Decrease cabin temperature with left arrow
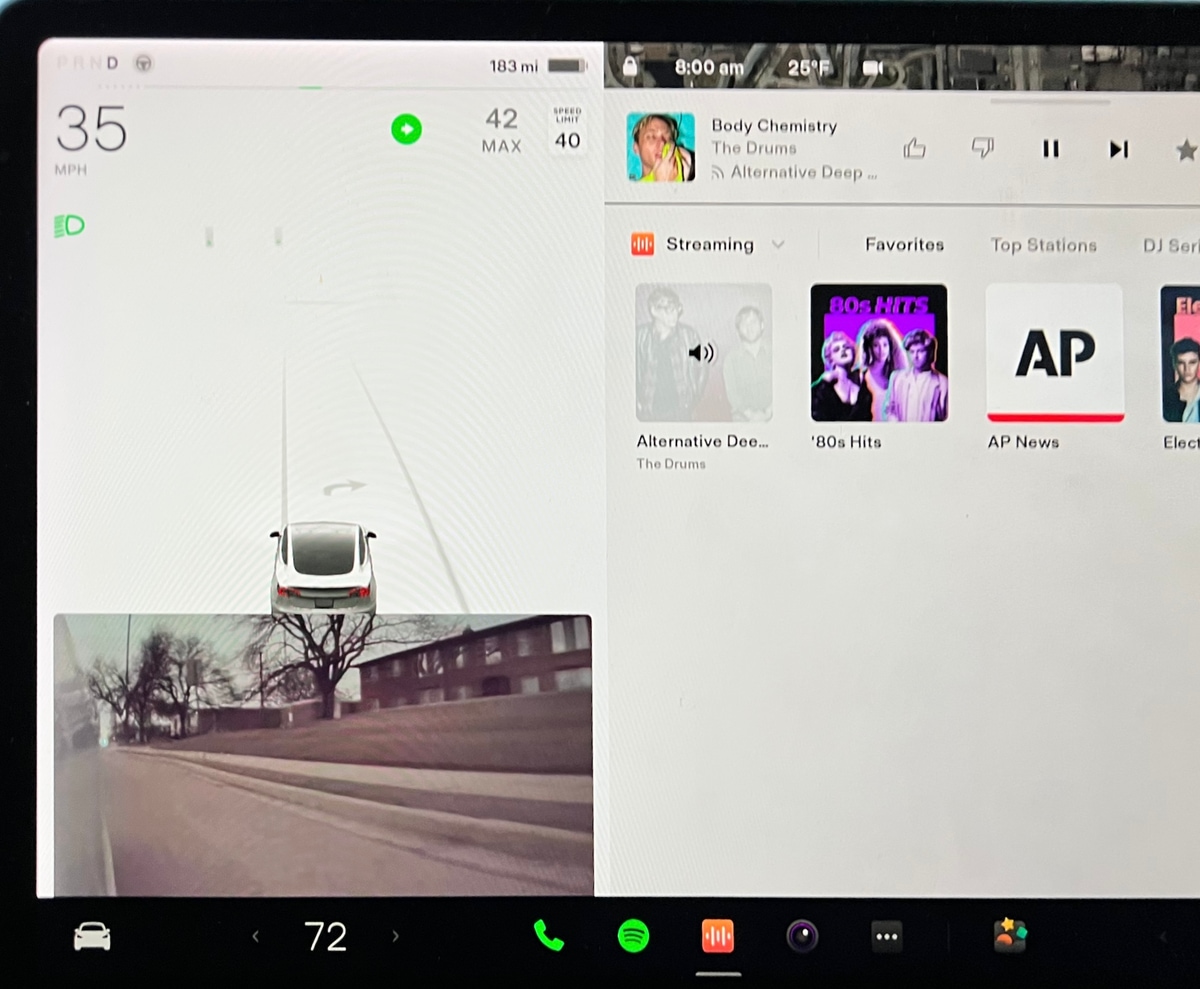This screenshot has height=989, width=1200. [255, 937]
